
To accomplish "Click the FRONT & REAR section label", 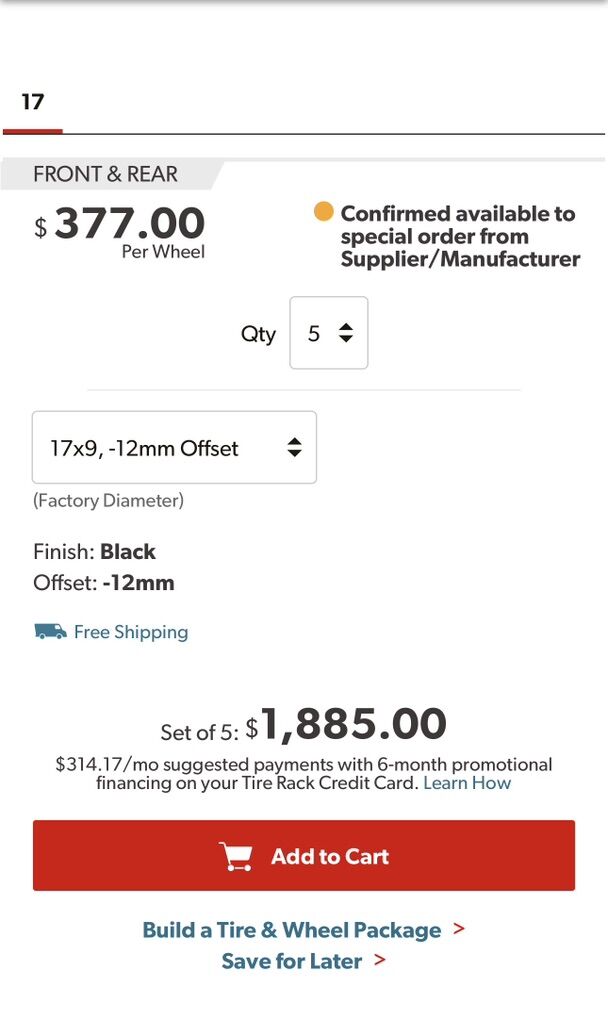I will (105, 174).
